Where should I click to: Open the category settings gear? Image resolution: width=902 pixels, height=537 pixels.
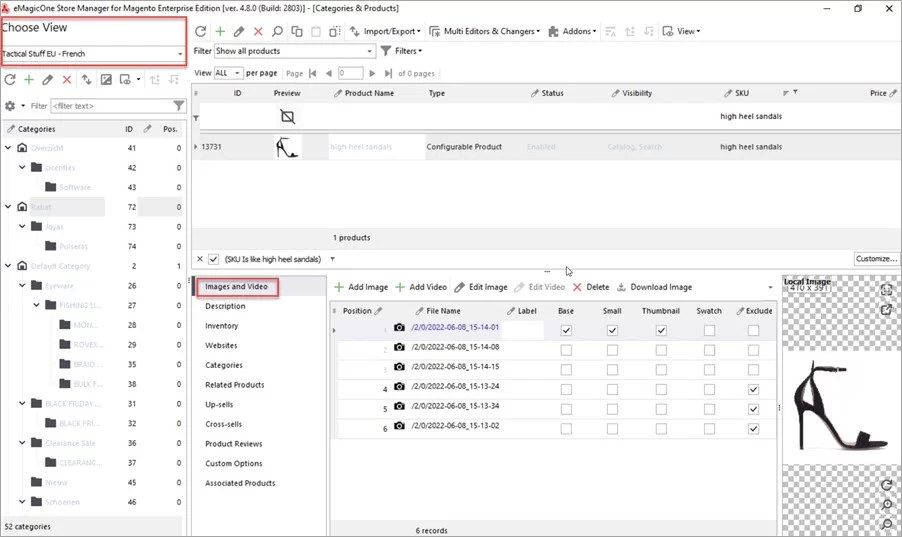pos(10,106)
